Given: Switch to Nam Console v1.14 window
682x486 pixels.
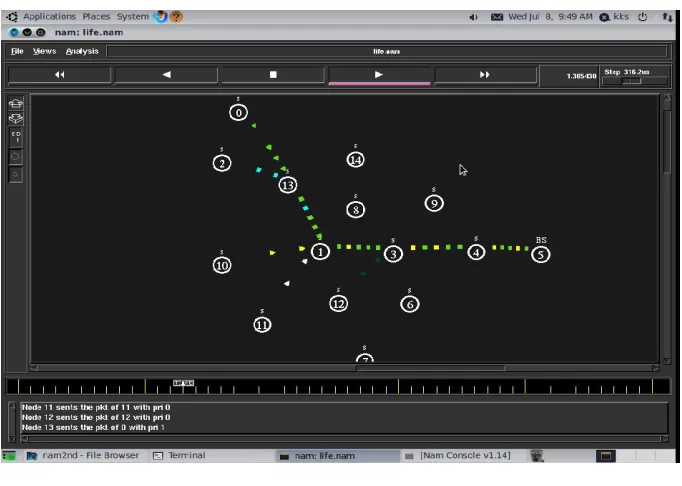Looking at the screenshot, I should 458,456.
